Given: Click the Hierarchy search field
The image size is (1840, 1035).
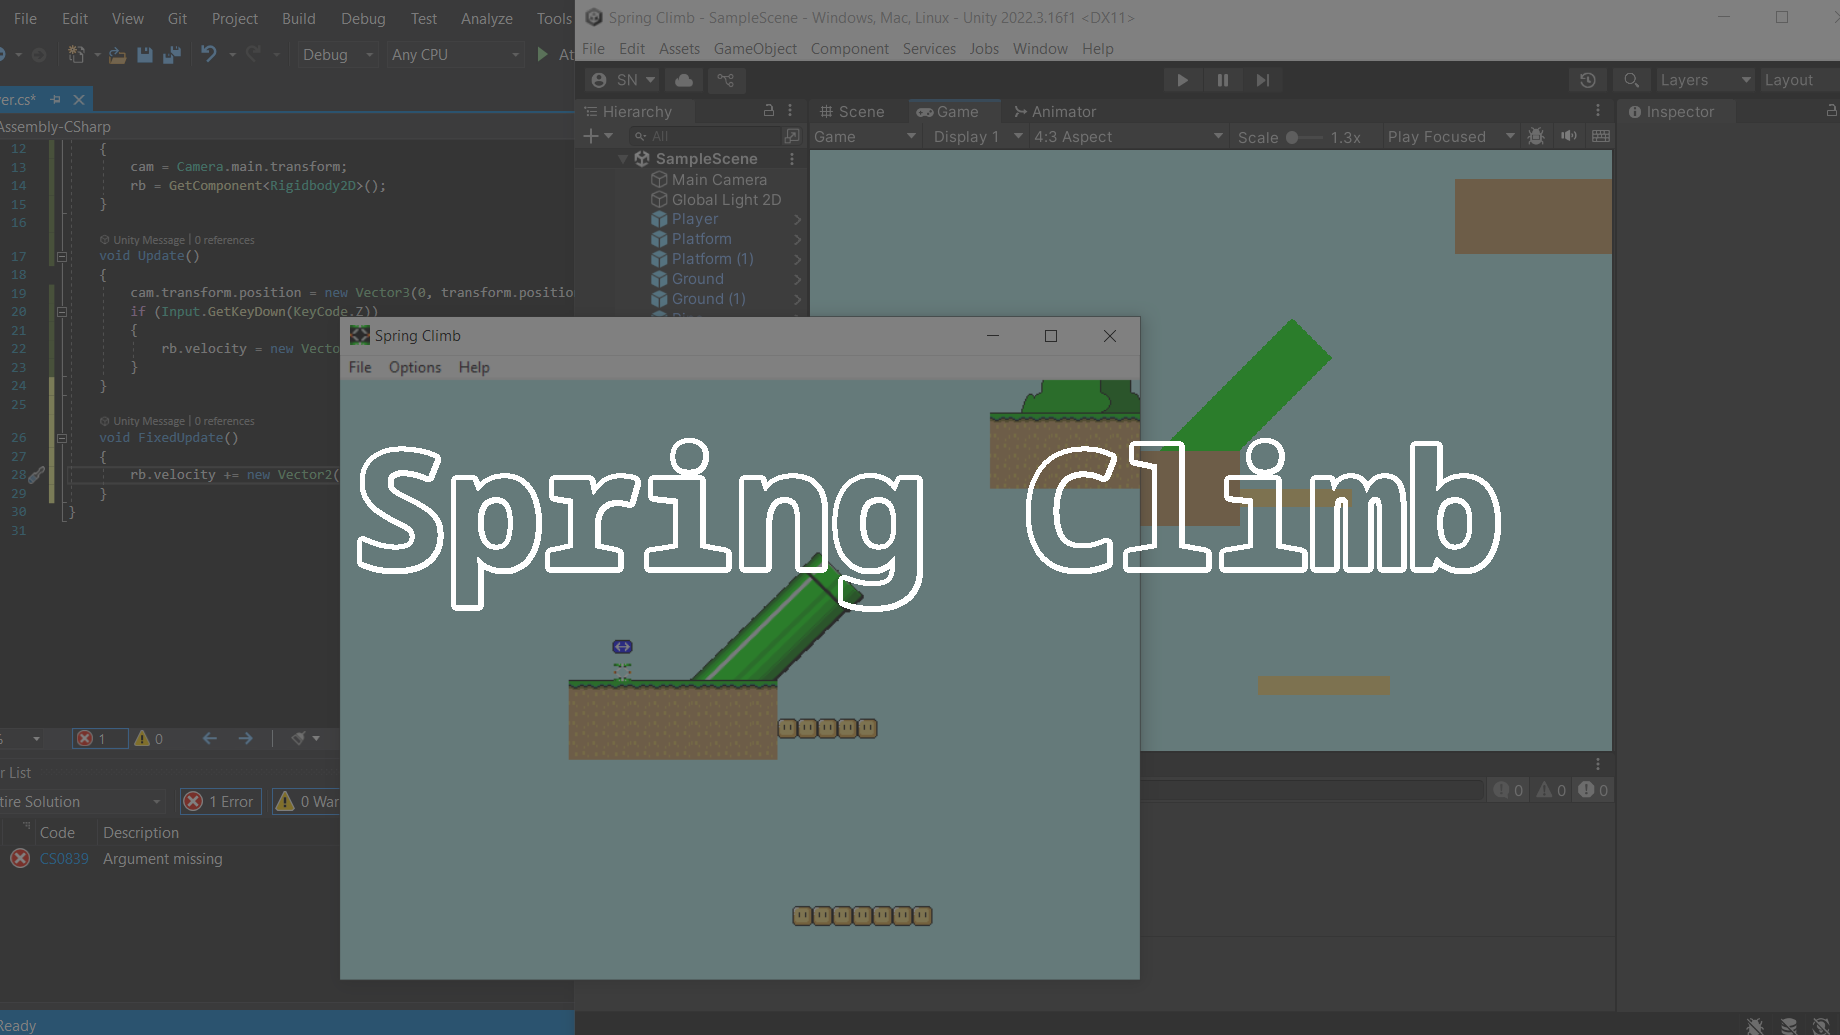Looking at the screenshot, I should pos(704,136).
